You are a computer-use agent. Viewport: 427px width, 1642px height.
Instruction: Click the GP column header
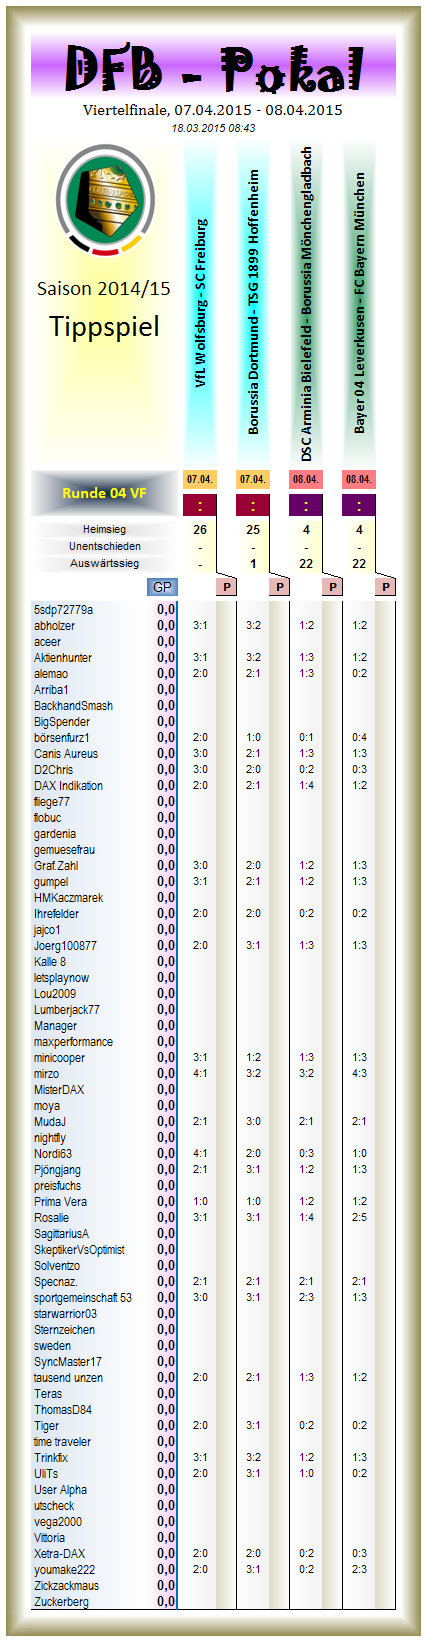click(x=162, y=587)
